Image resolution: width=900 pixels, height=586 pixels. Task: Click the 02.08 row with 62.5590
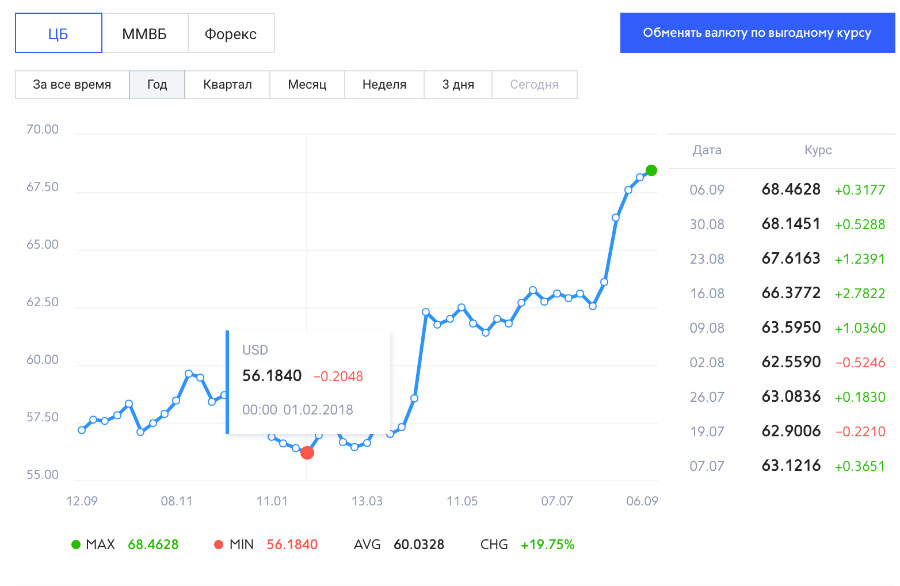787,362
